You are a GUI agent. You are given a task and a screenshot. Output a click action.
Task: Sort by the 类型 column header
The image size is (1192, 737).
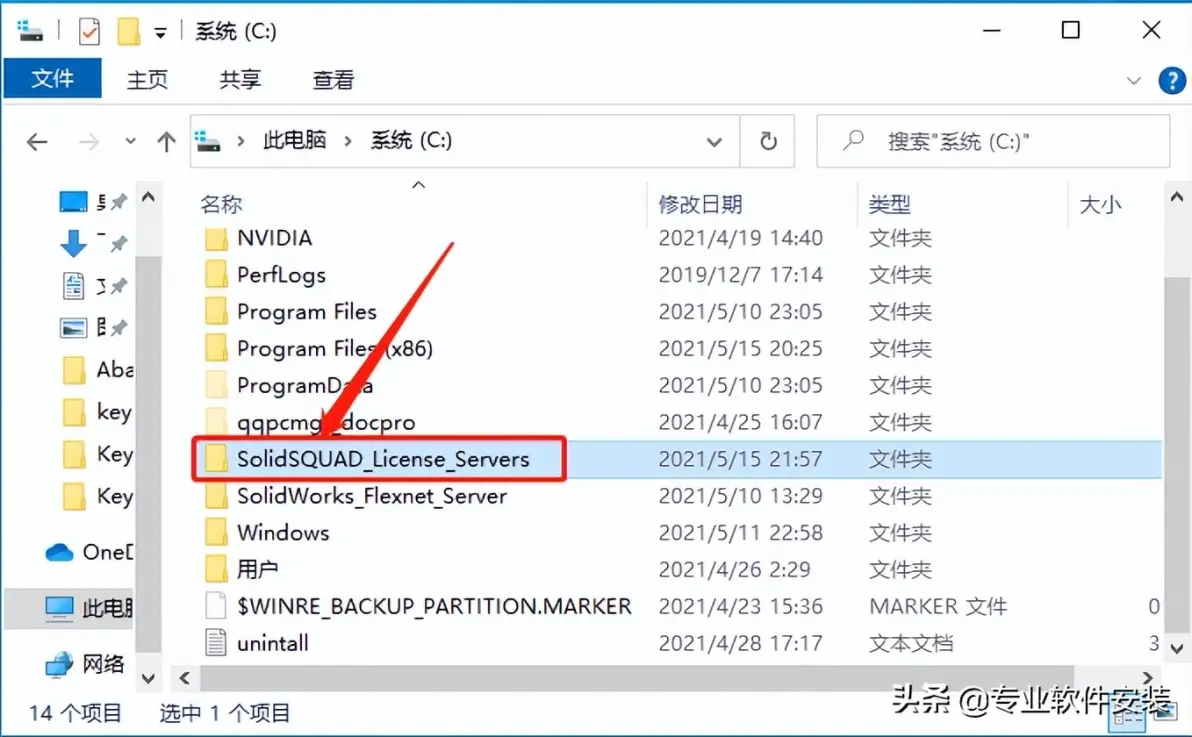pos(889,204)
